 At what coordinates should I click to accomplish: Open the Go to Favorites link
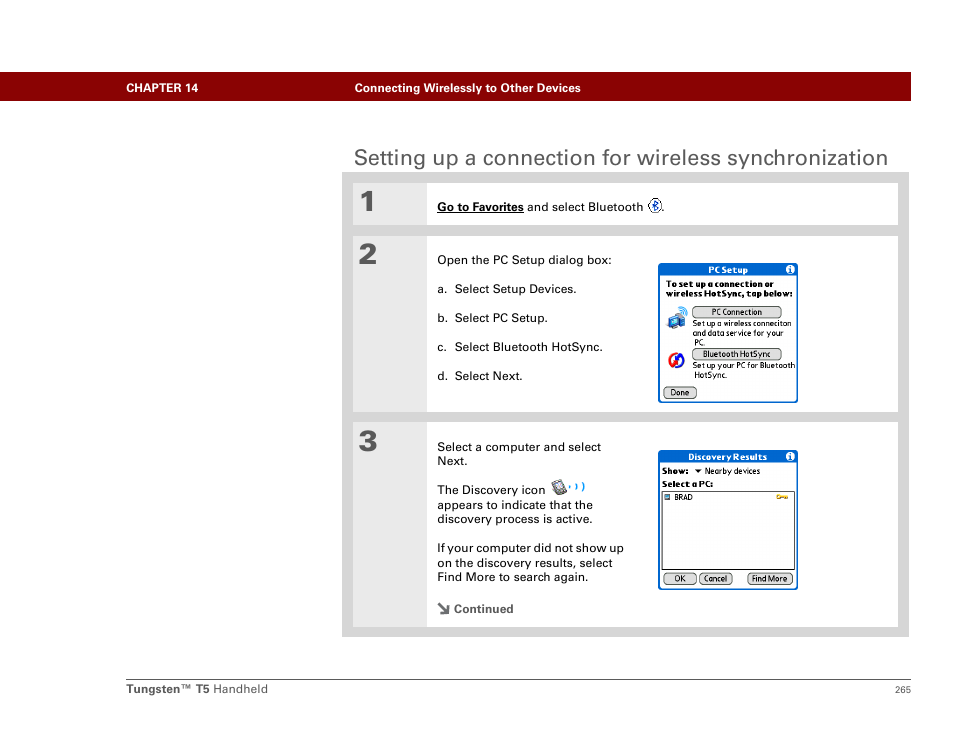[x=480, y=207]
